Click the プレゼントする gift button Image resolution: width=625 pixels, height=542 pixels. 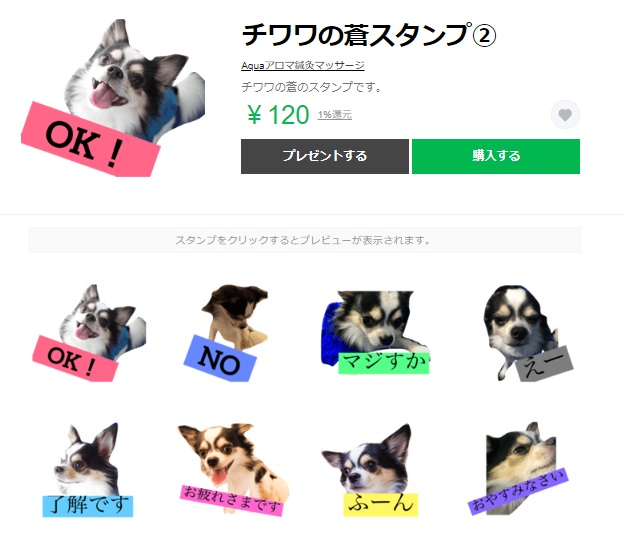[x=325, y=156]
